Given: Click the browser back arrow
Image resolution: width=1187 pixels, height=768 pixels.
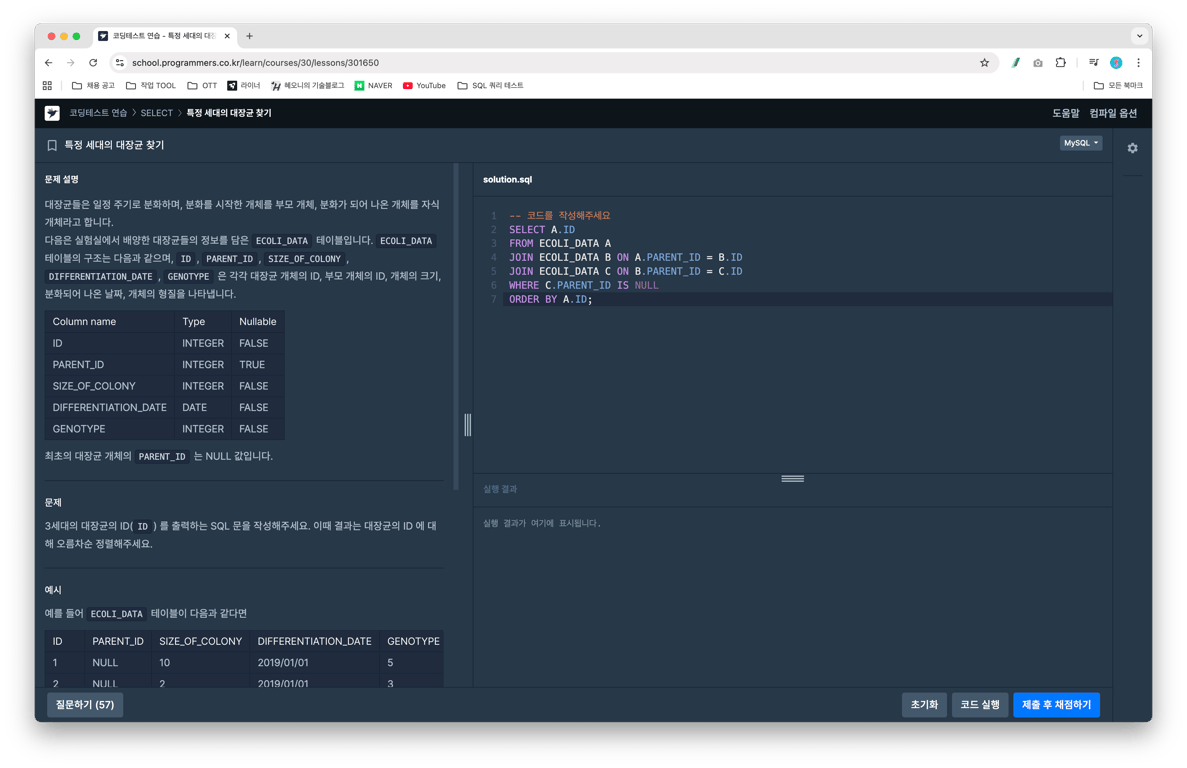Looking at the screenshot, I should (48, 63).
